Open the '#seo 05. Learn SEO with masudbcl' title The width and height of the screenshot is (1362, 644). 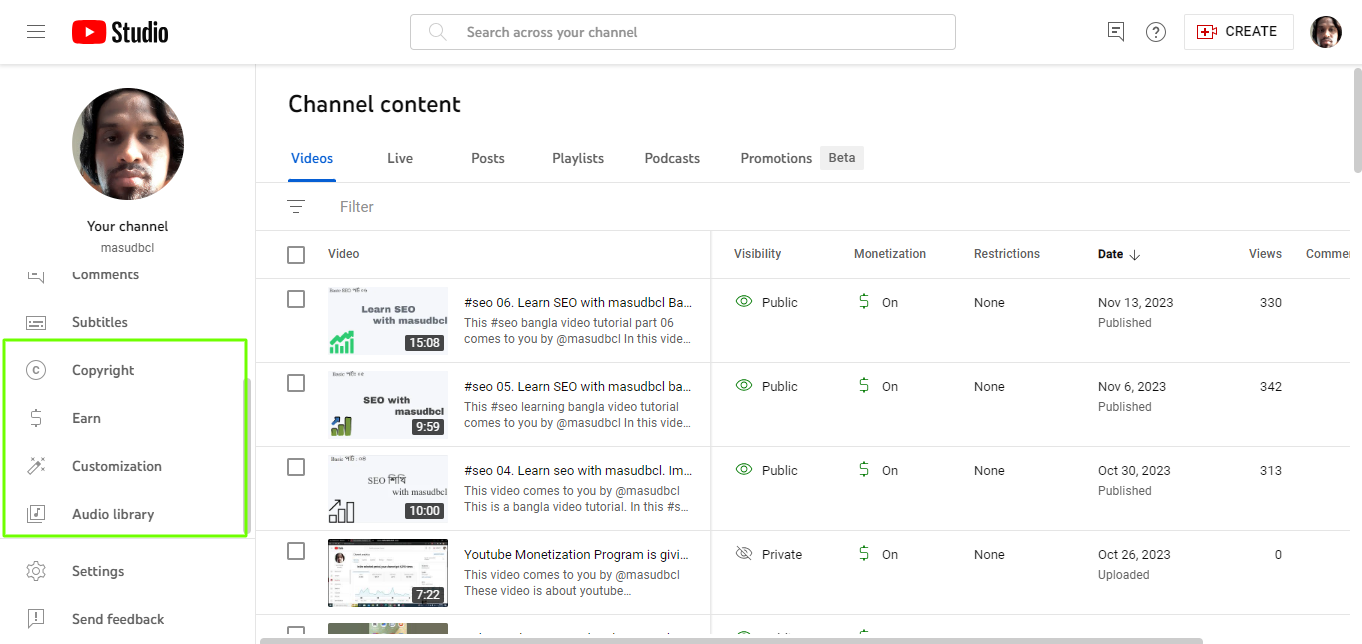tap(578, 386)
